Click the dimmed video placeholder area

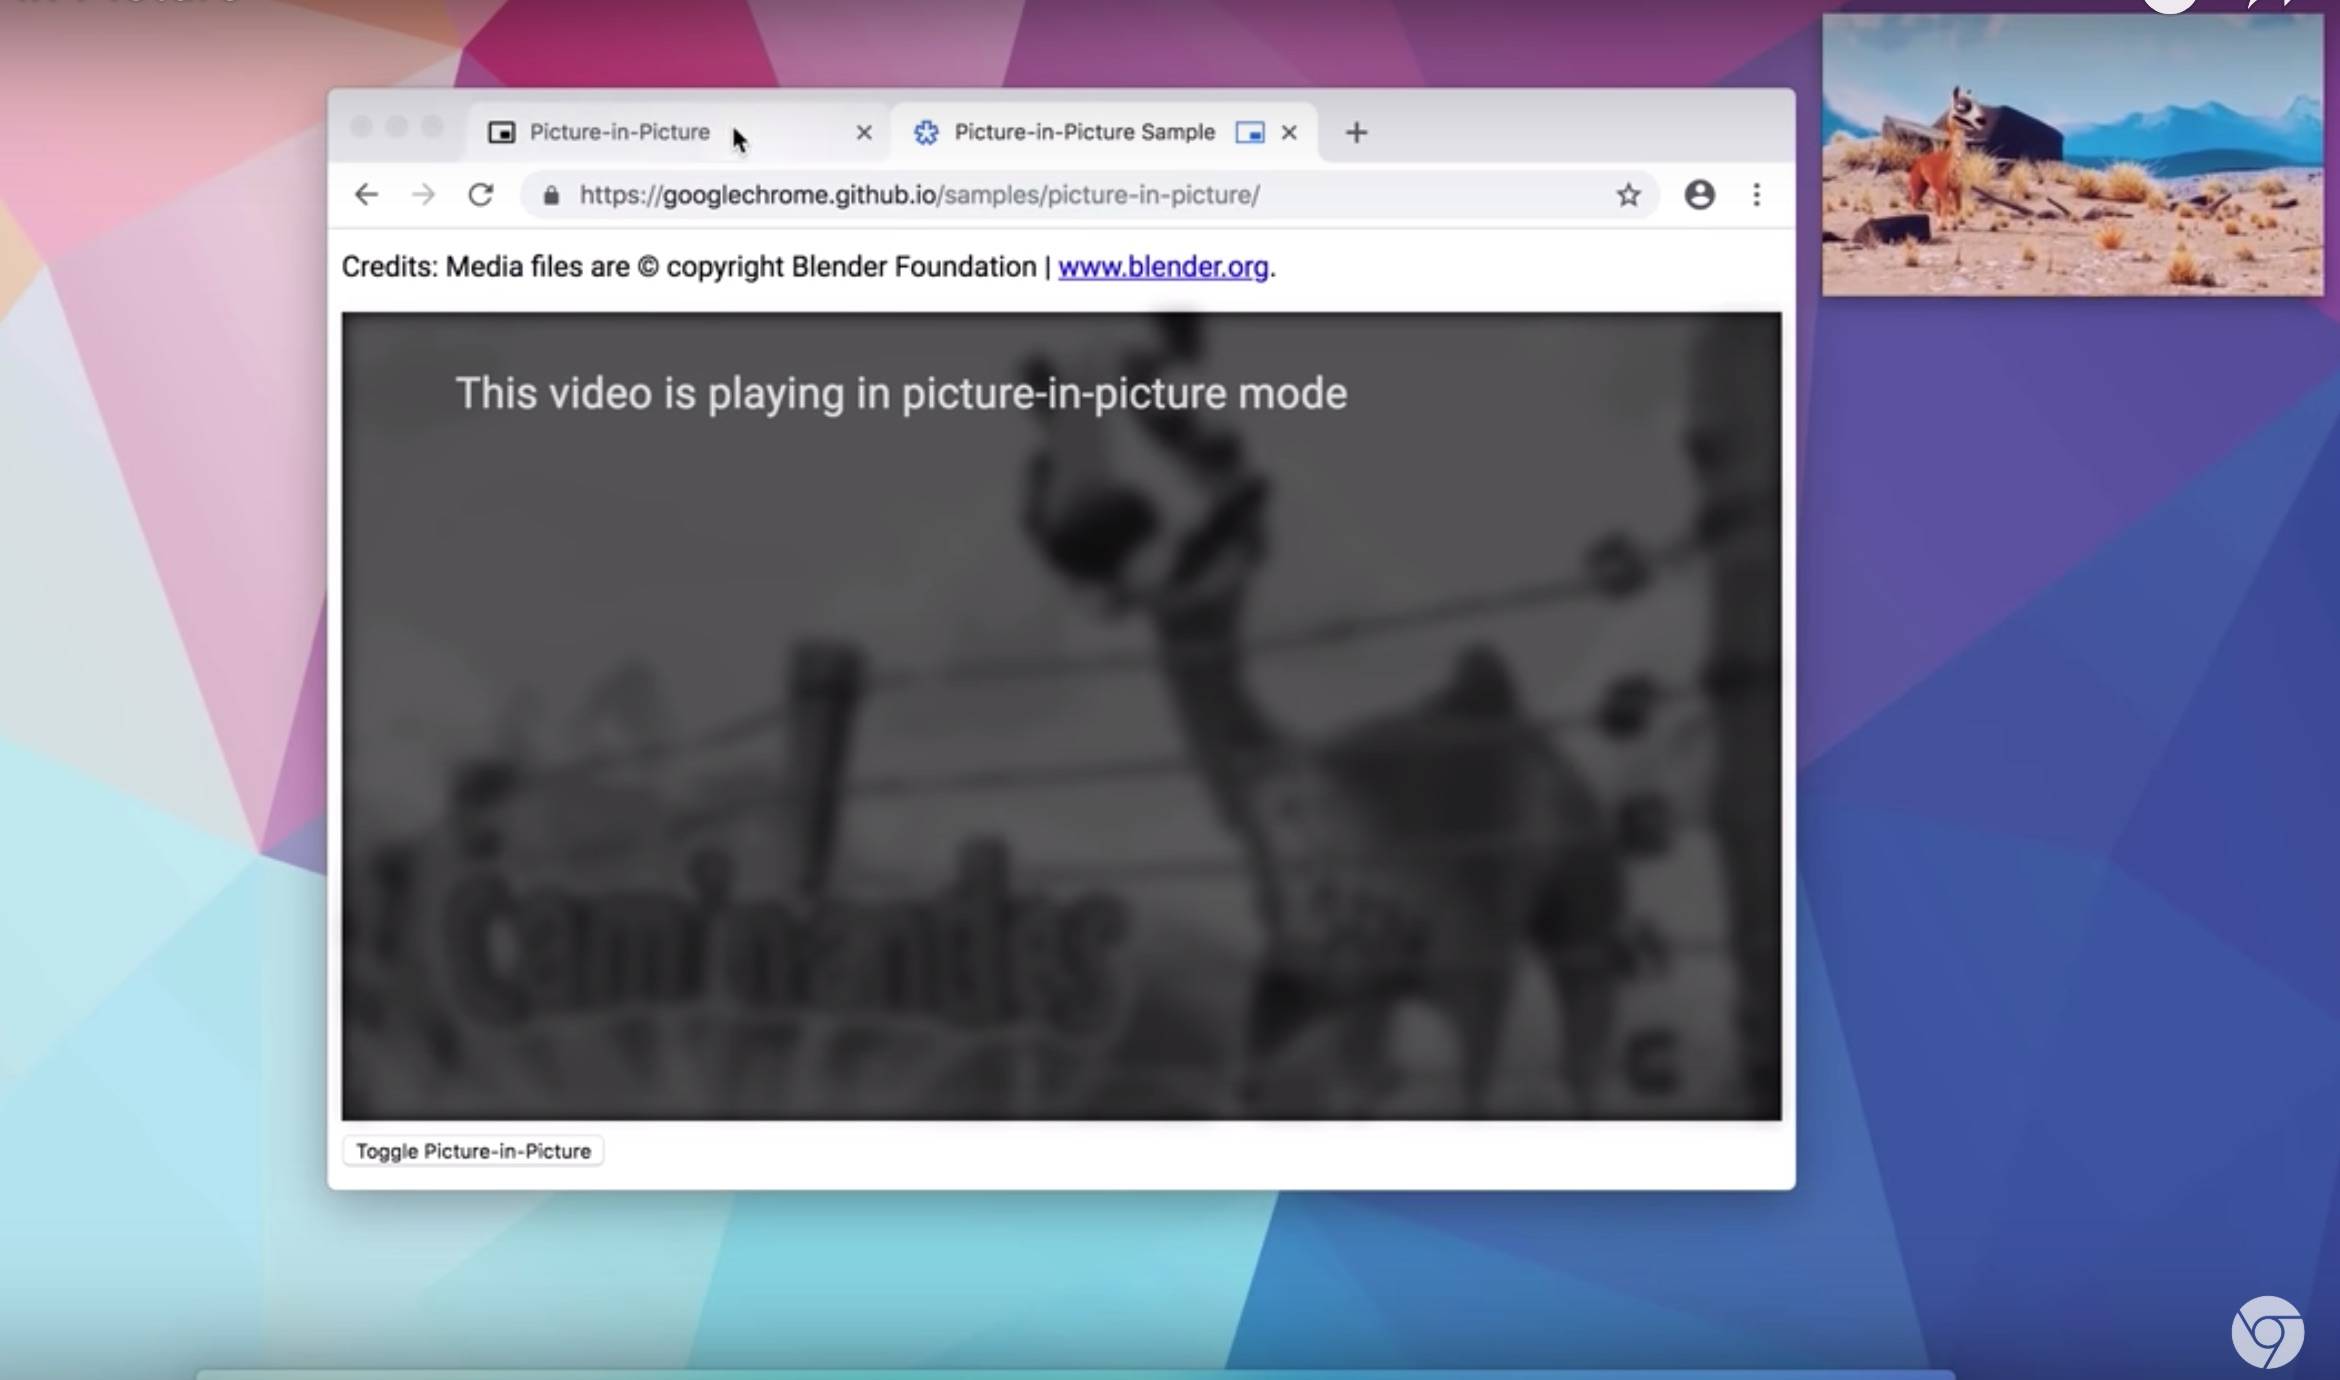pyautogui.click(x=1060, y=715)
